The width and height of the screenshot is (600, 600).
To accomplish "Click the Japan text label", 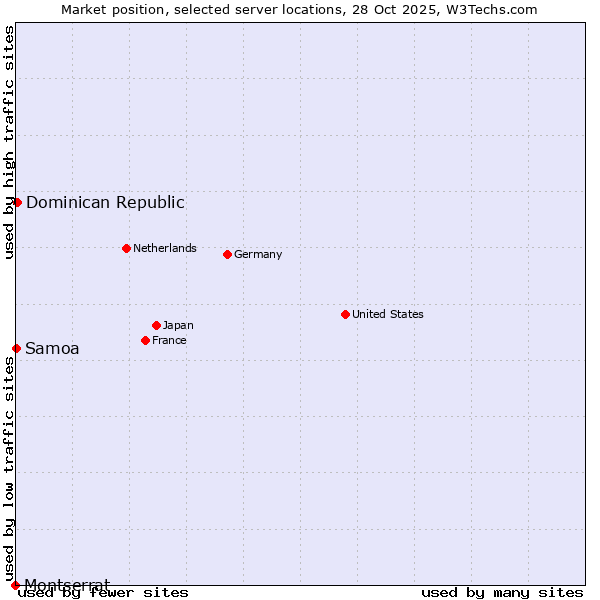I will coord(178,325).
